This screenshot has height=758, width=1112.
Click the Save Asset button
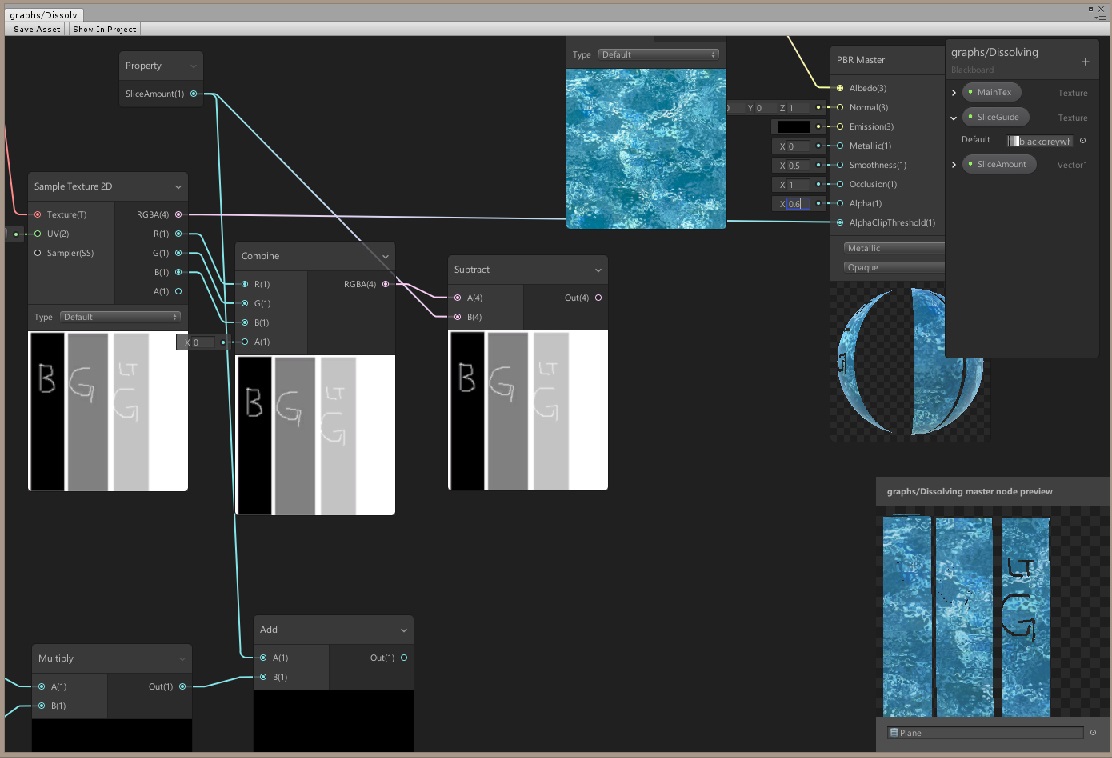[36, 28]
